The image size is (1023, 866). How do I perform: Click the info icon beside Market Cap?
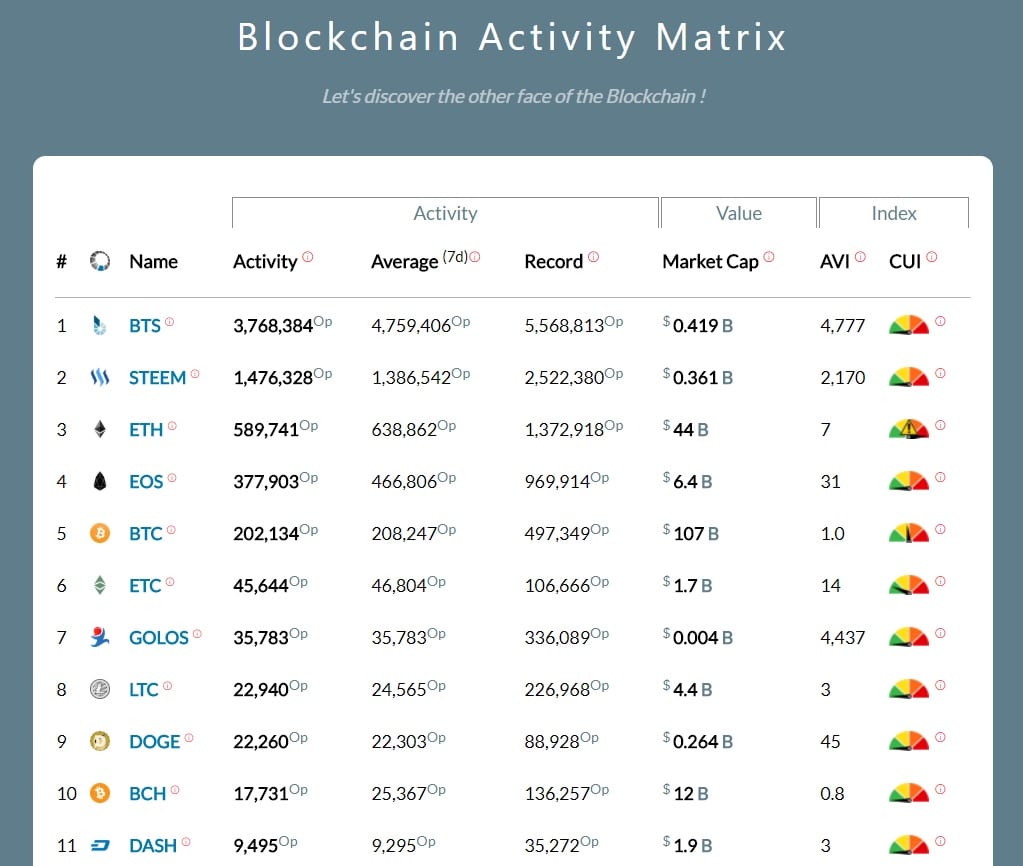[x=768, y=257]
